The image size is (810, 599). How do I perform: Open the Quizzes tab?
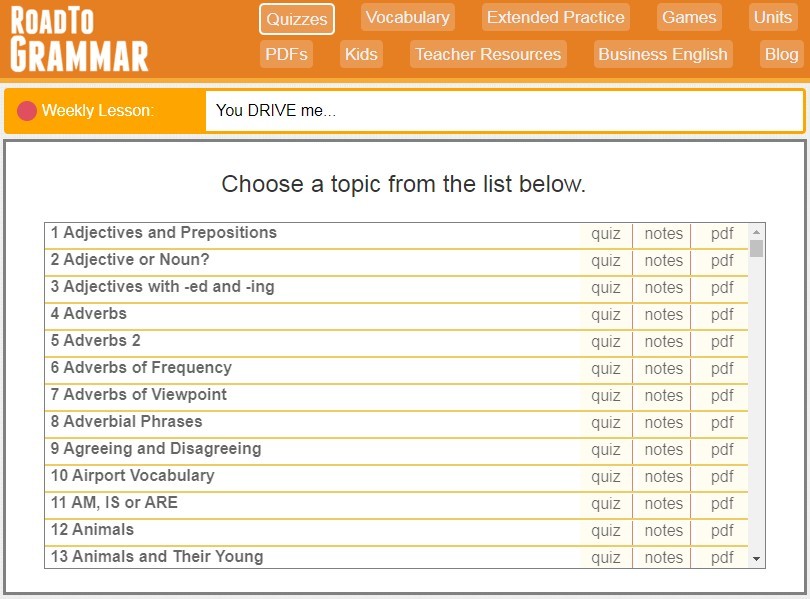coord(296,17)
